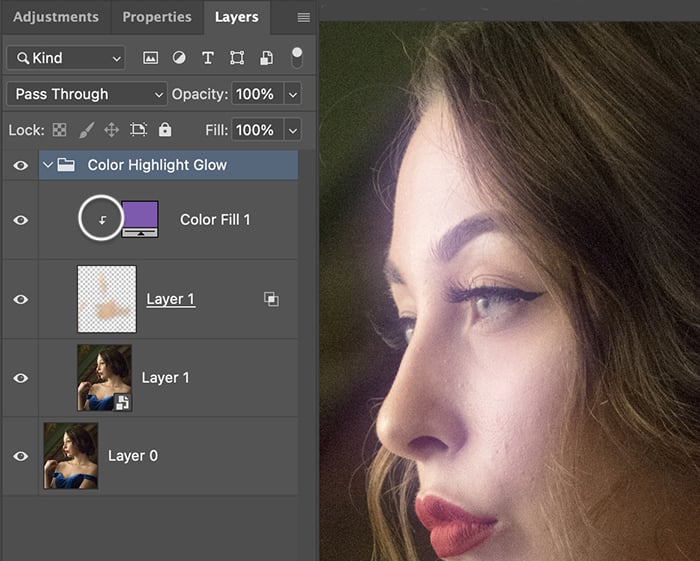Lock artboard nesting icon
The width and height of the screenshot is (700, 561).
tap(138, 130)
